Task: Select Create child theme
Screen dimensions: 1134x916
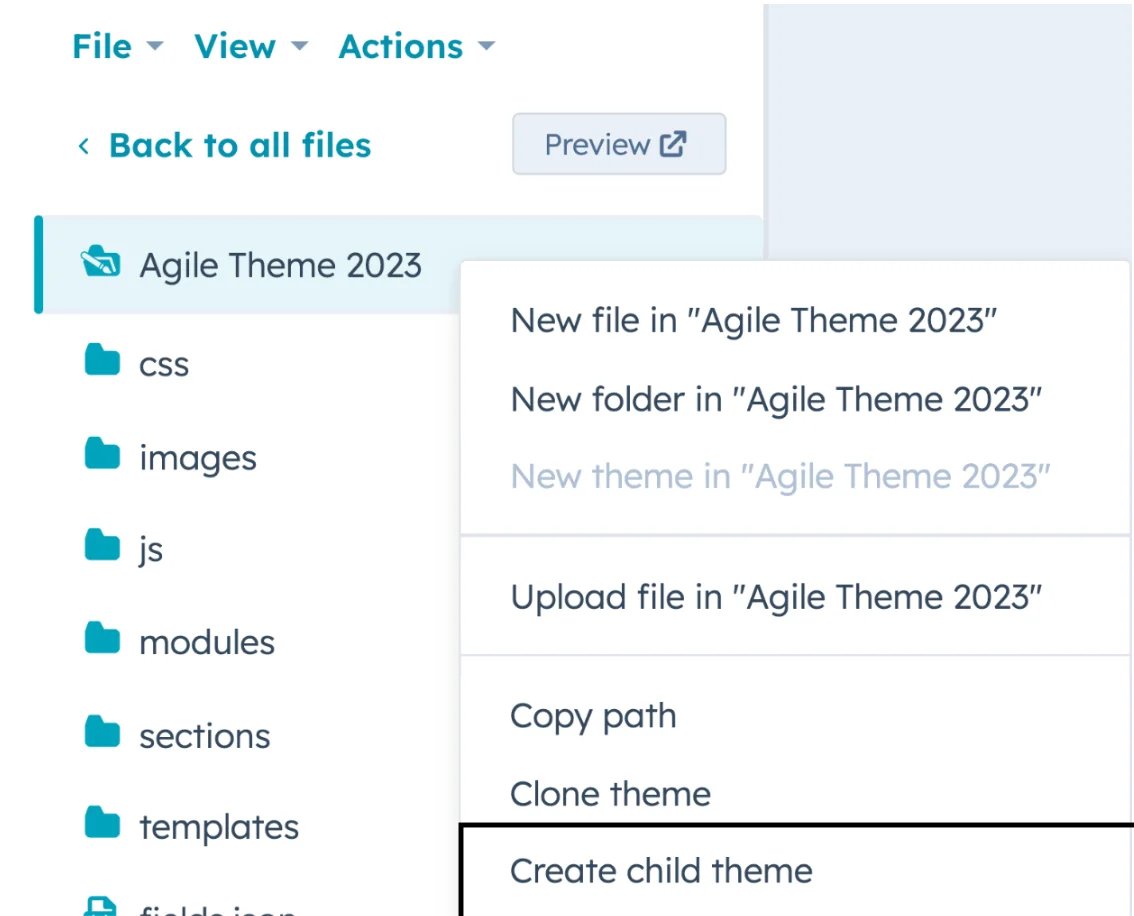Action: click(x=660, y=870)
